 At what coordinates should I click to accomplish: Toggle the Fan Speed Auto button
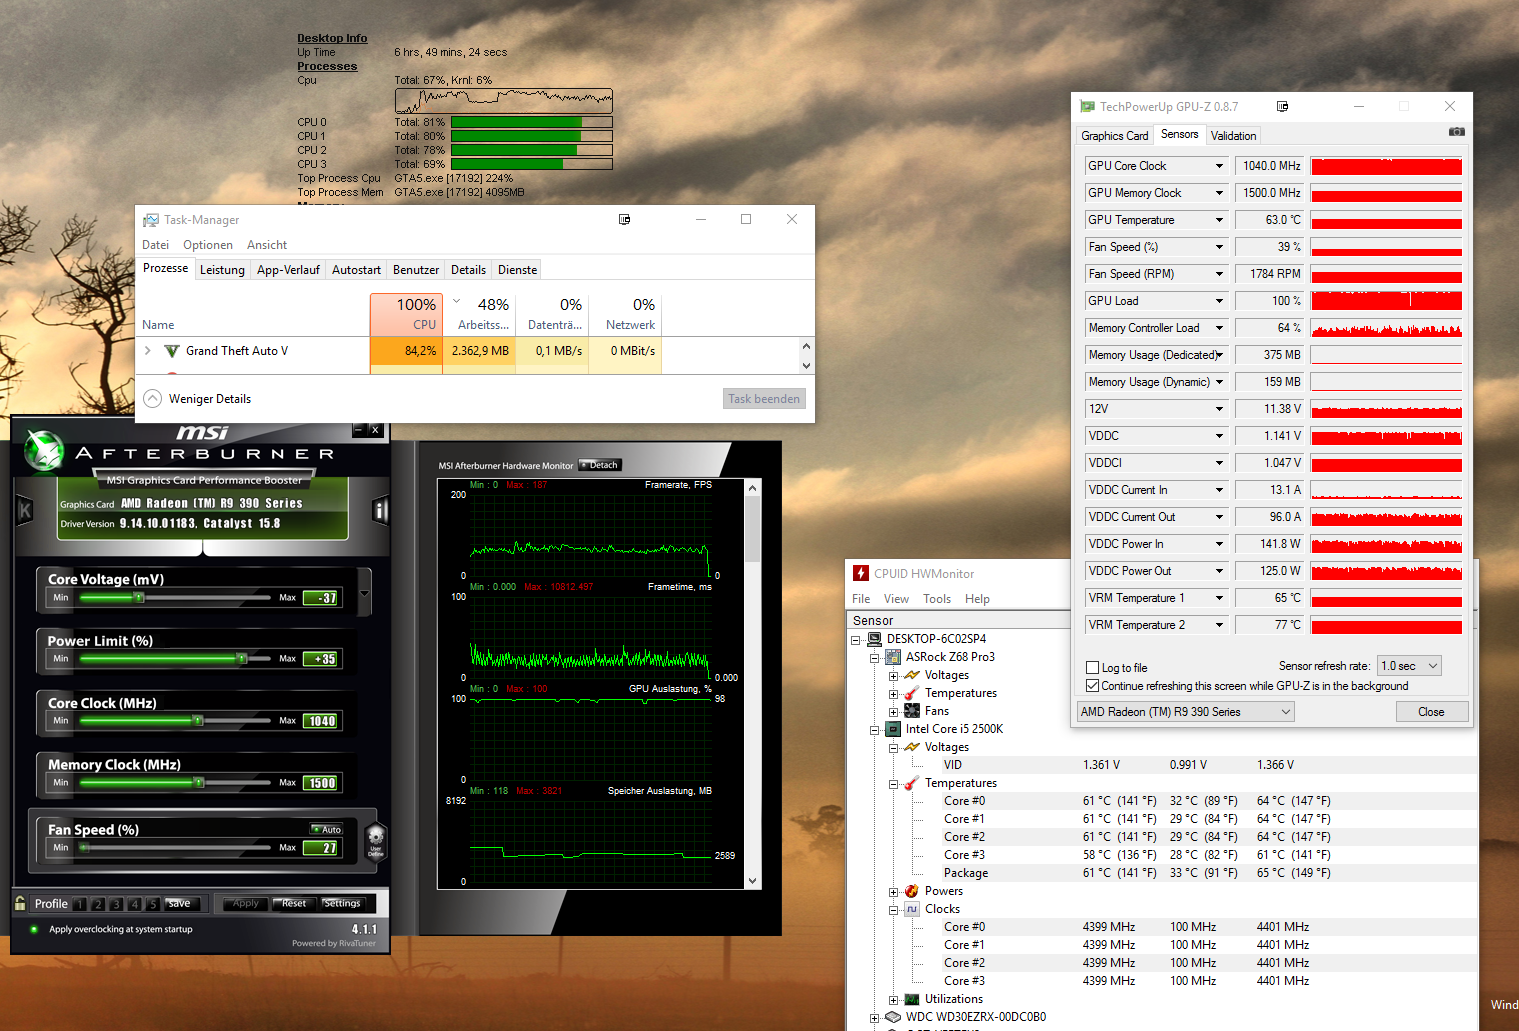point(327,829)
